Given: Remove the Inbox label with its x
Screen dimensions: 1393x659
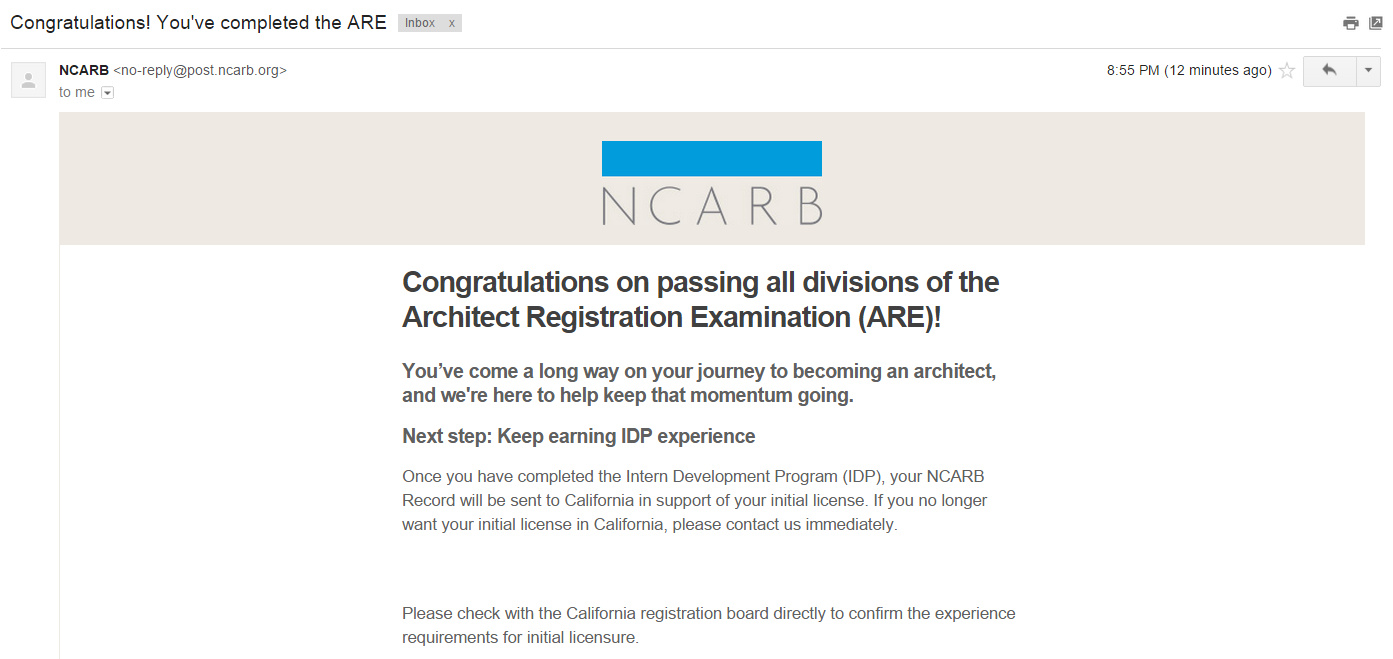Looking at the screenshot, I should (x=452, y=23).
